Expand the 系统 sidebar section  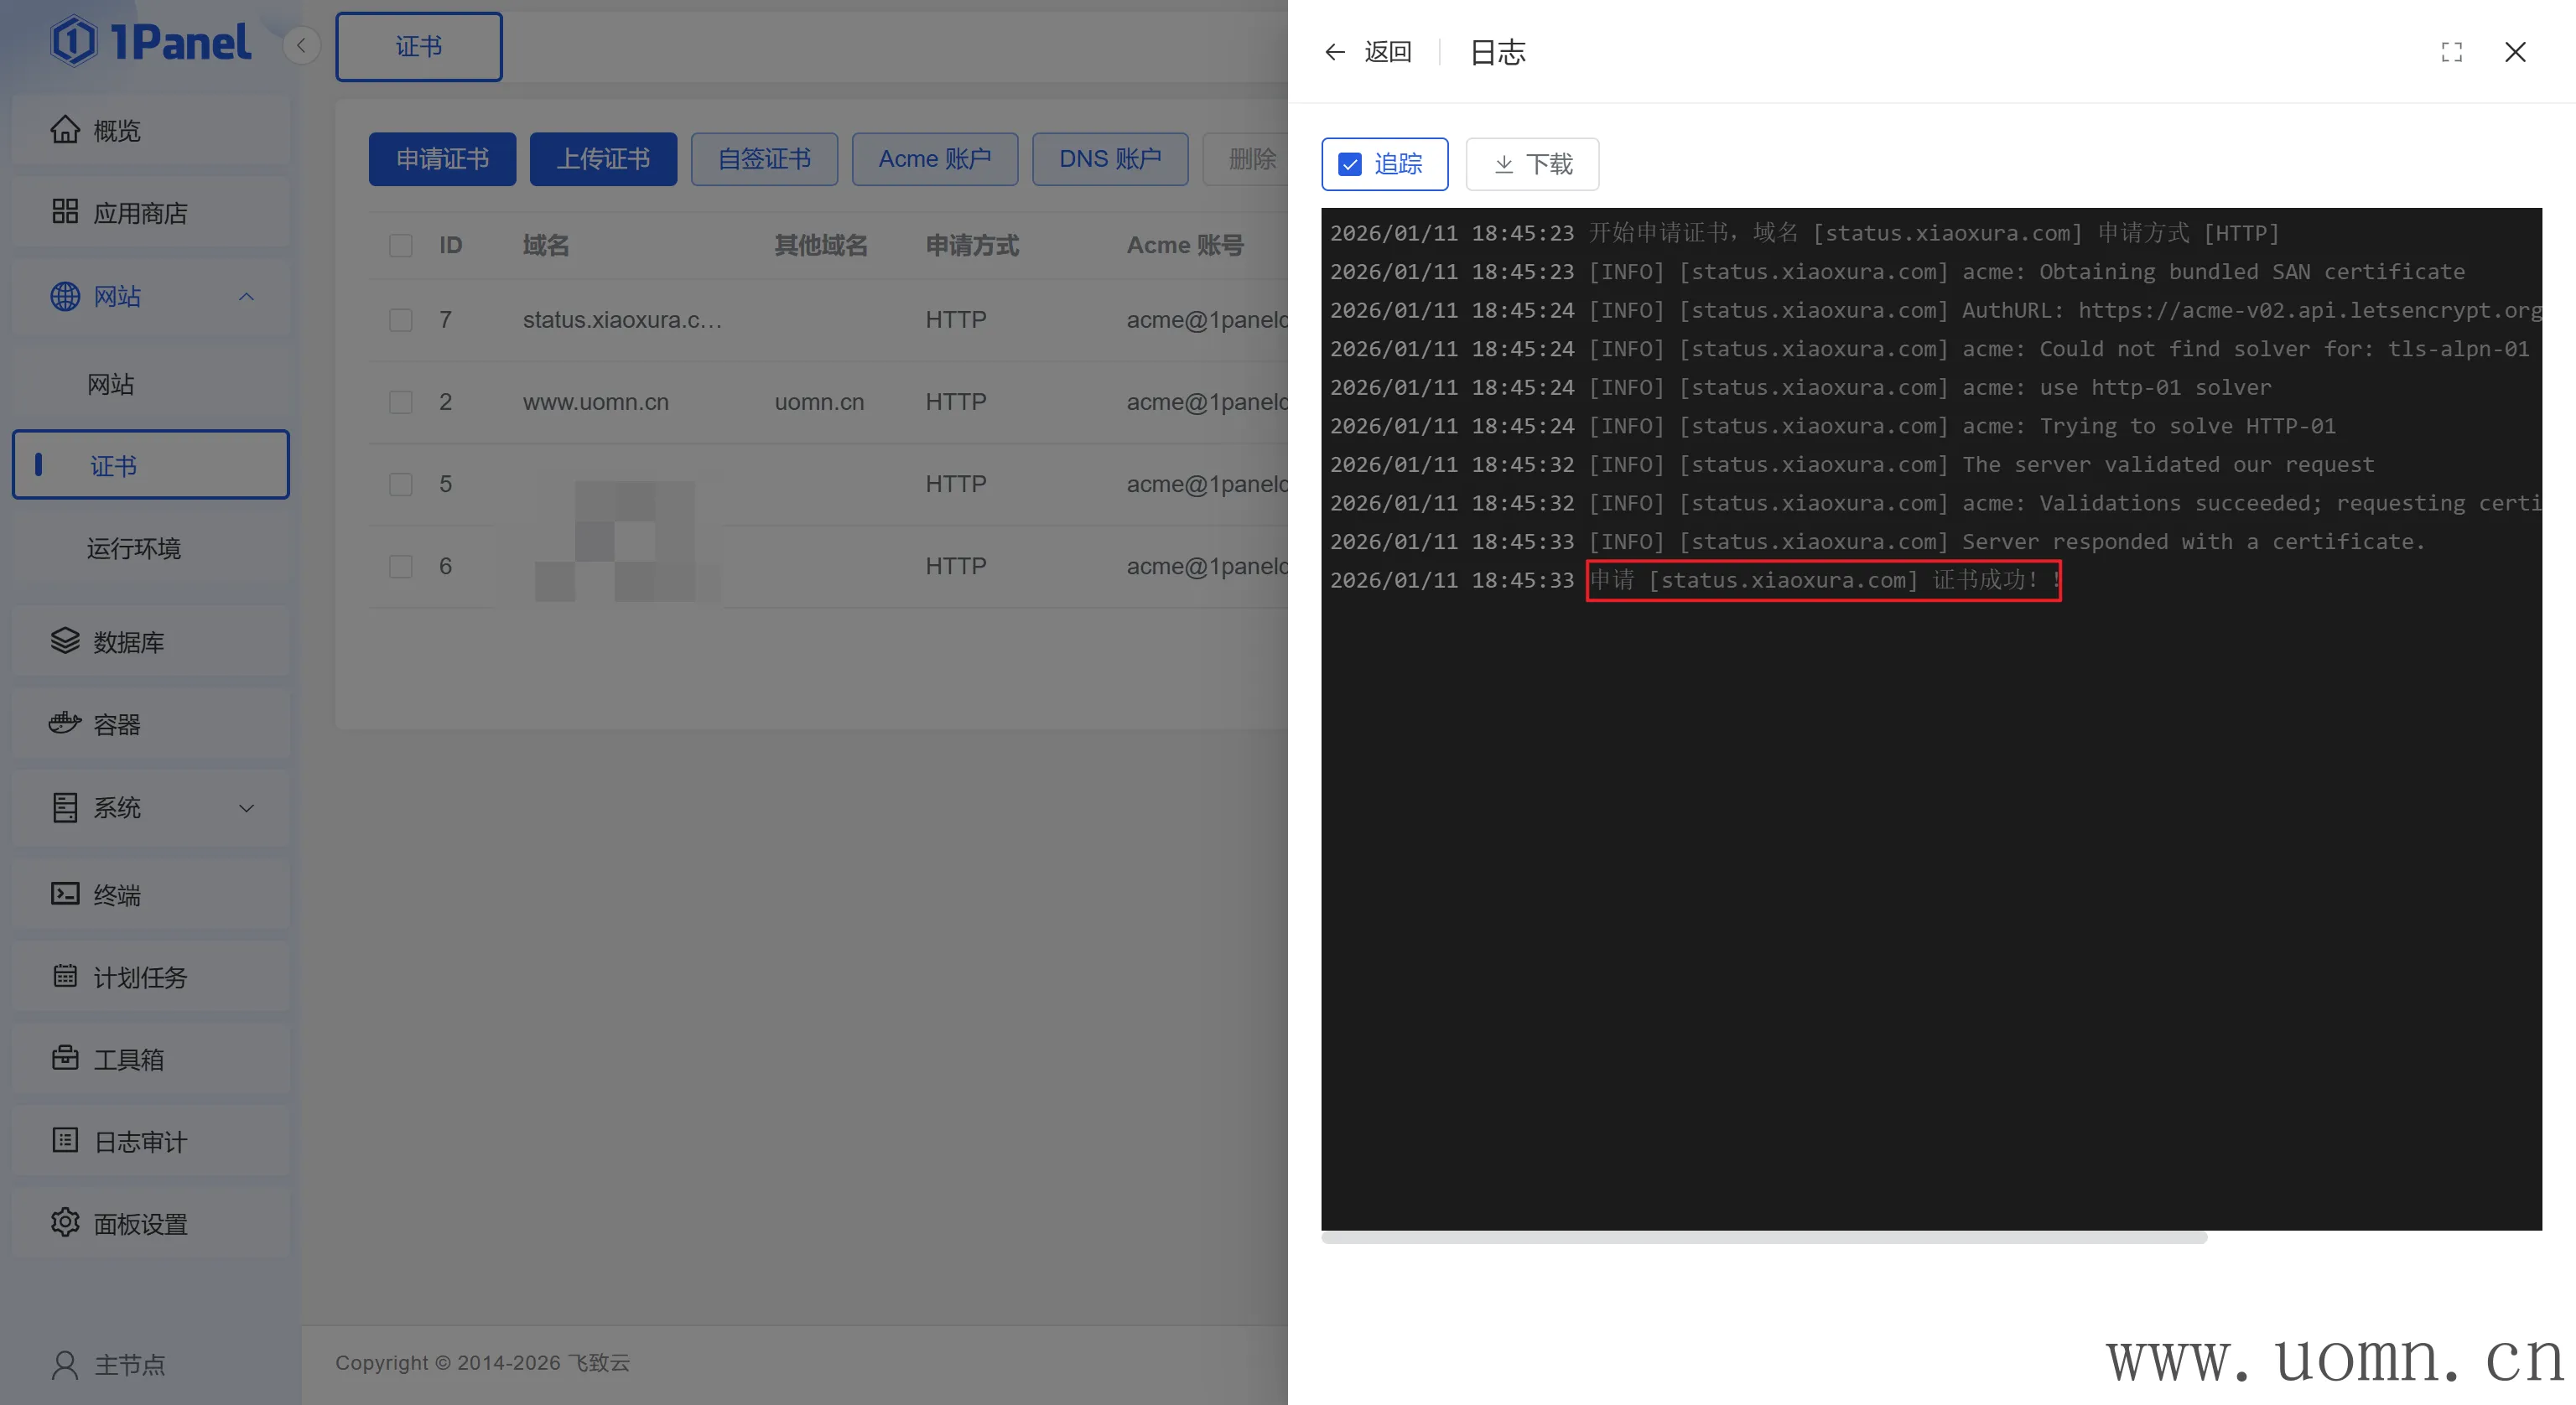[246, 808]
